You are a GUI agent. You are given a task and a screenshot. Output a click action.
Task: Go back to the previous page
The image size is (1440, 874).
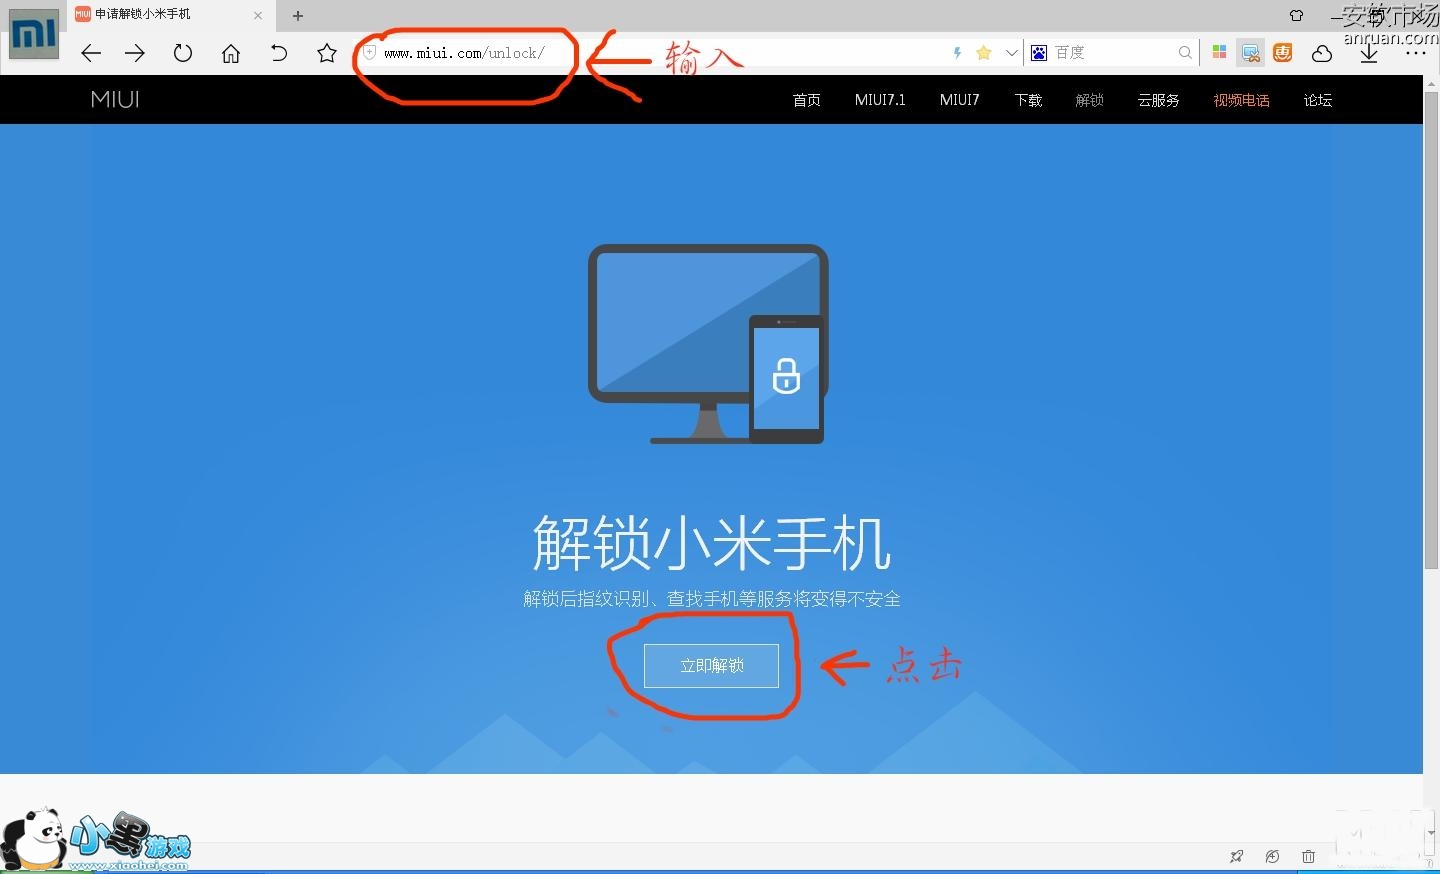pyautogui.click(x=91, y=53)
